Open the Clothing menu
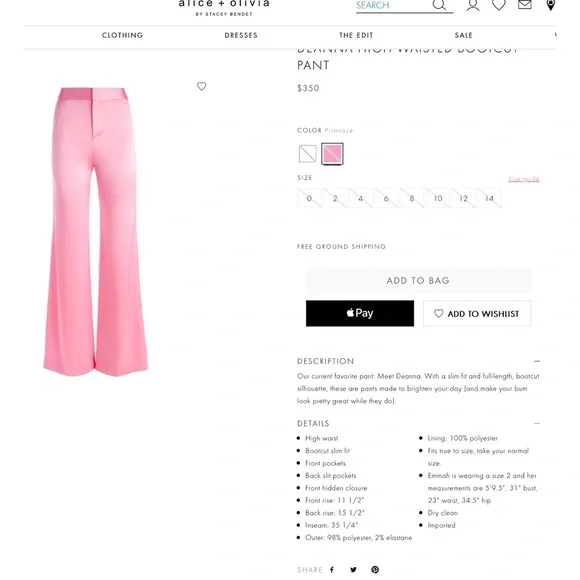 click(x=122, y=35)
